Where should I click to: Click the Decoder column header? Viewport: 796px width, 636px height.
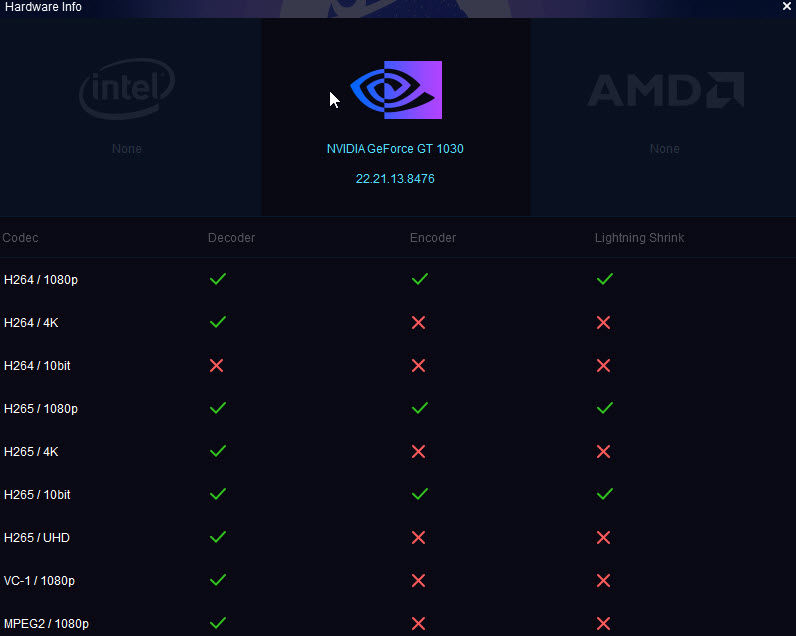point(231,238)
